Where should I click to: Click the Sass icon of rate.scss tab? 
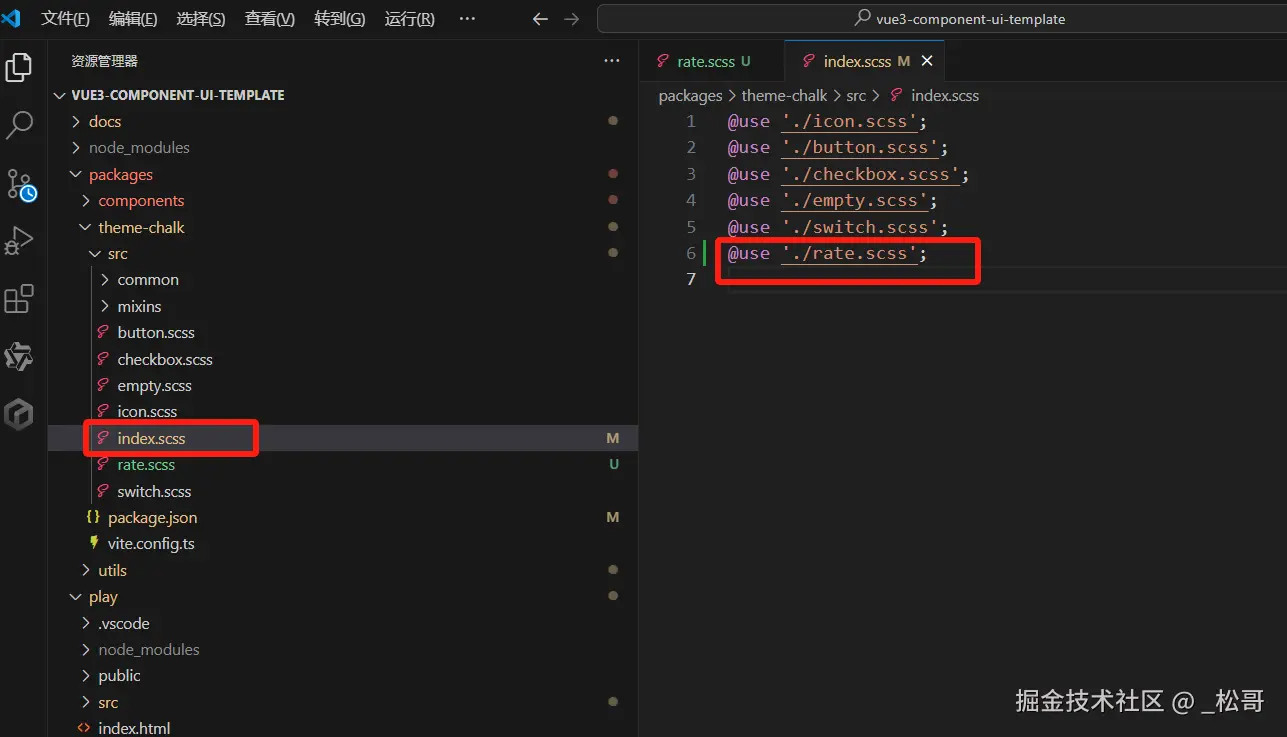pyautogui.click(x=663, y=61)
